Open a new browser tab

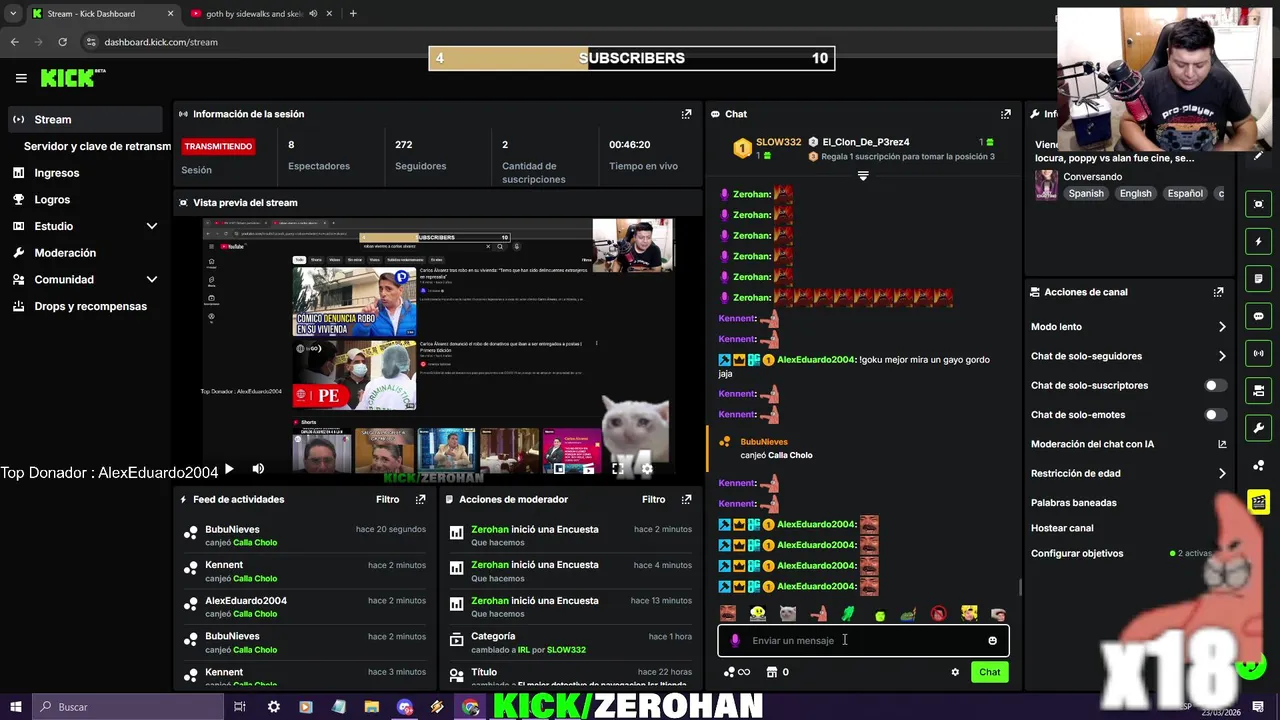tap(353, 14)
